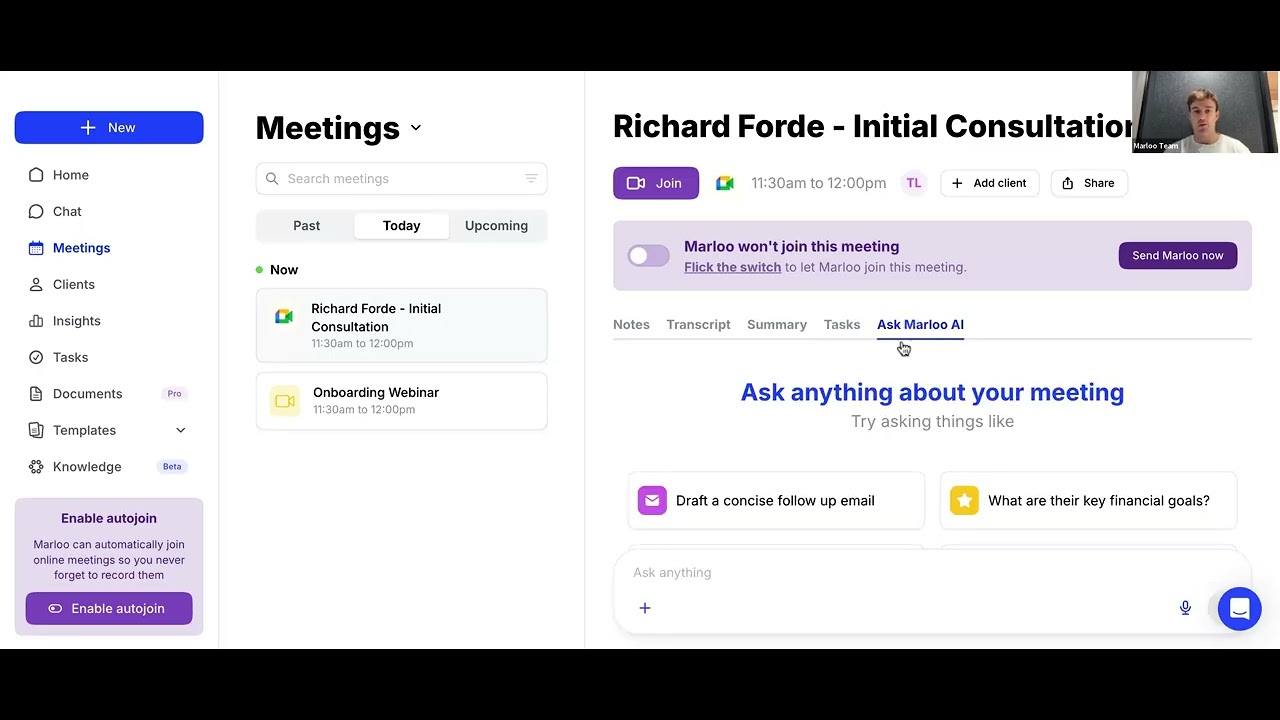
Task: Select the Today meetings tab
Action: click(401, 226)
